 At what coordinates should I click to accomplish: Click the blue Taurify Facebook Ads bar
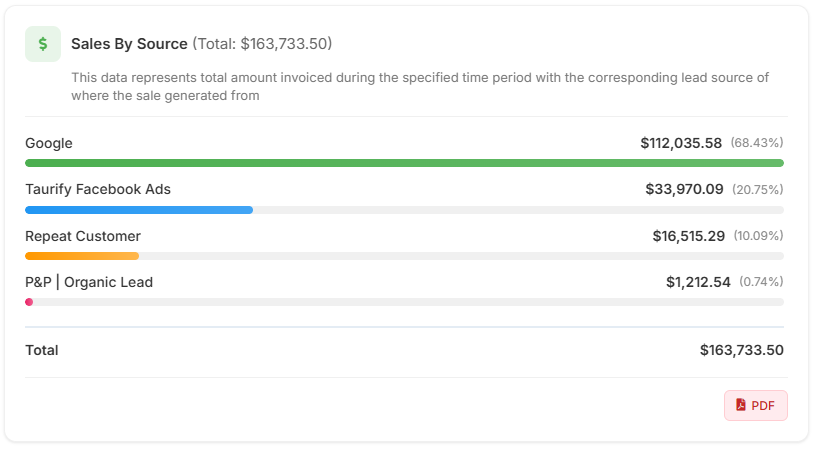pos(139,210)
